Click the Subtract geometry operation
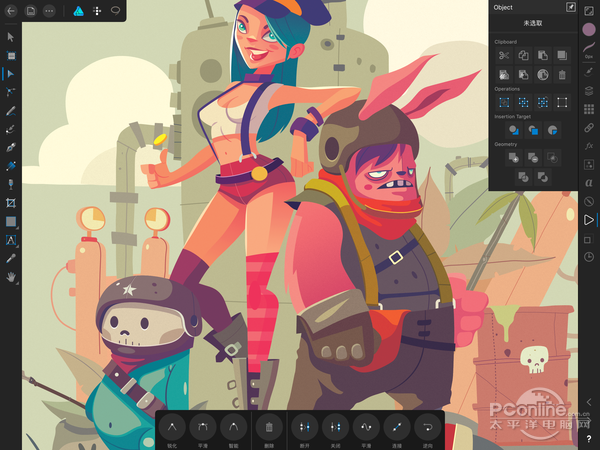Image resolution: width=600 pixels, height=450 pixels. [533, 158]
